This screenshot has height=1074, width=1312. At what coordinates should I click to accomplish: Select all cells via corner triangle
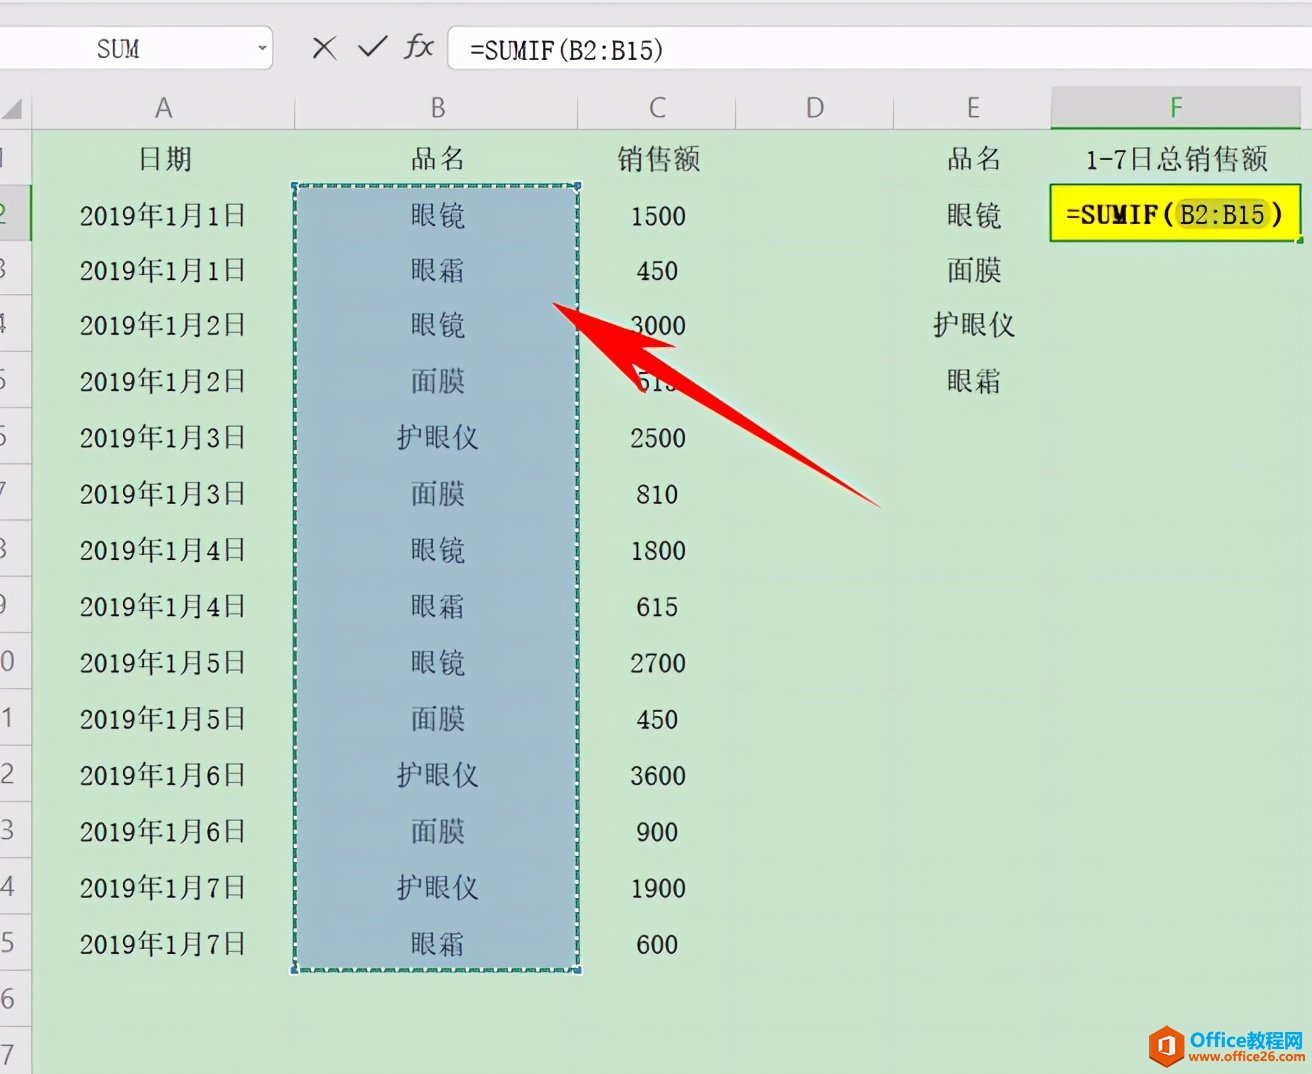pos(14,108)
